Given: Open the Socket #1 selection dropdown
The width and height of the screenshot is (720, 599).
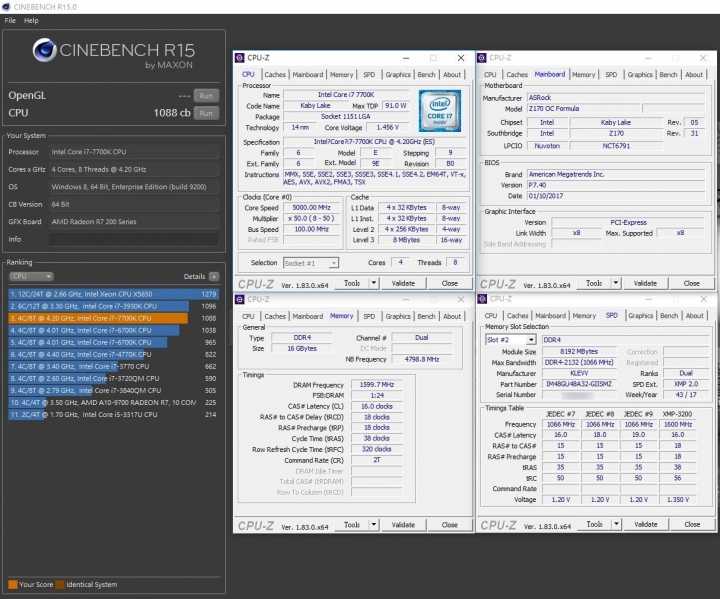Looking at the screenshot, I should [311, 263].
